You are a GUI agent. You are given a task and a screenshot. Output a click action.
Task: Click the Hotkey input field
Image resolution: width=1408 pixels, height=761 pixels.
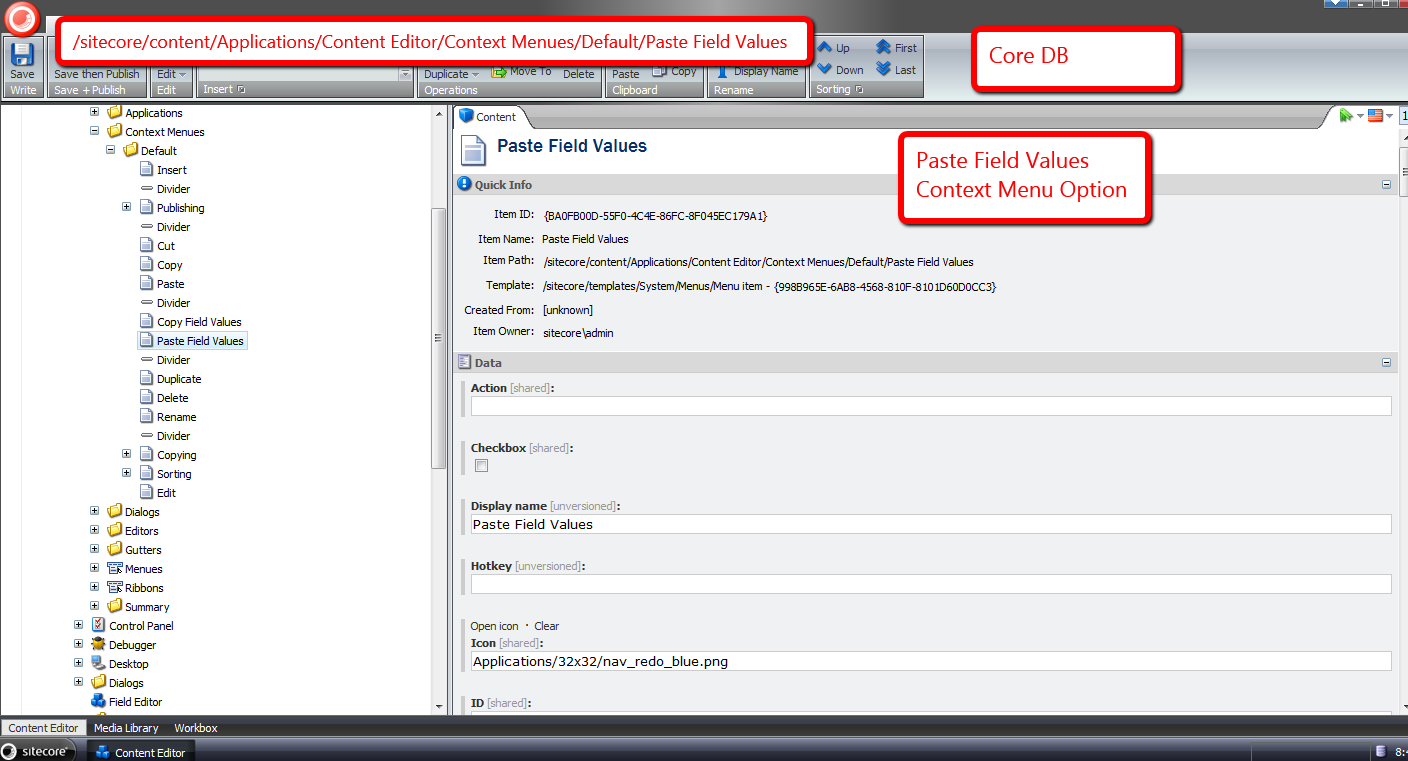930,584
